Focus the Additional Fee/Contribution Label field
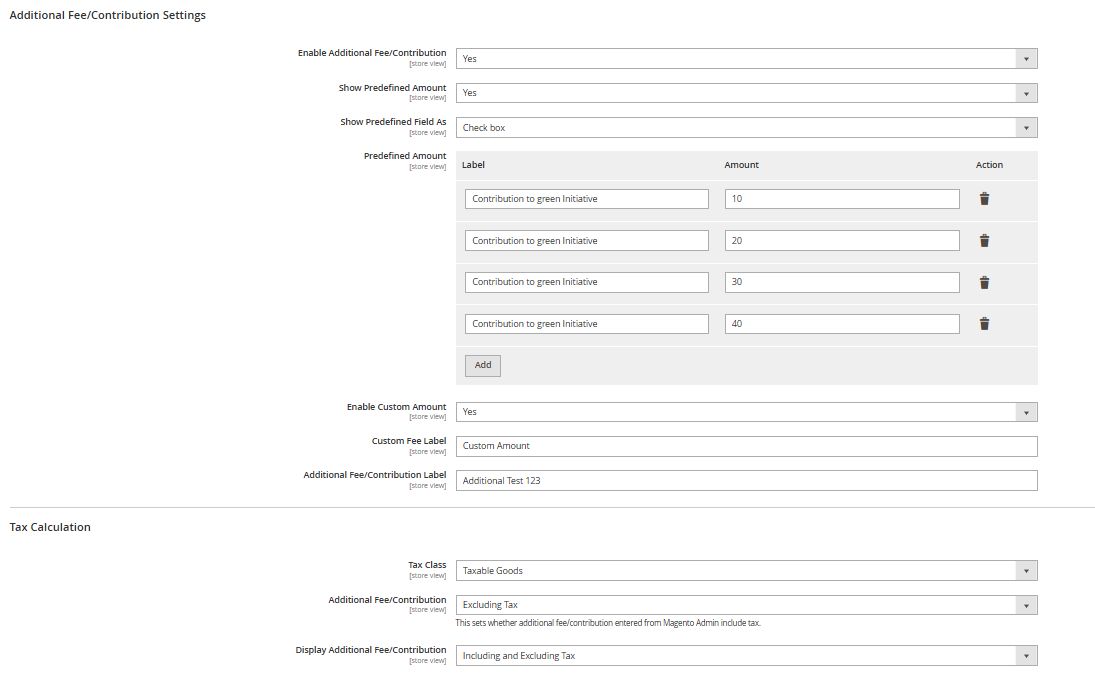1095x685 pixels. 746,481
